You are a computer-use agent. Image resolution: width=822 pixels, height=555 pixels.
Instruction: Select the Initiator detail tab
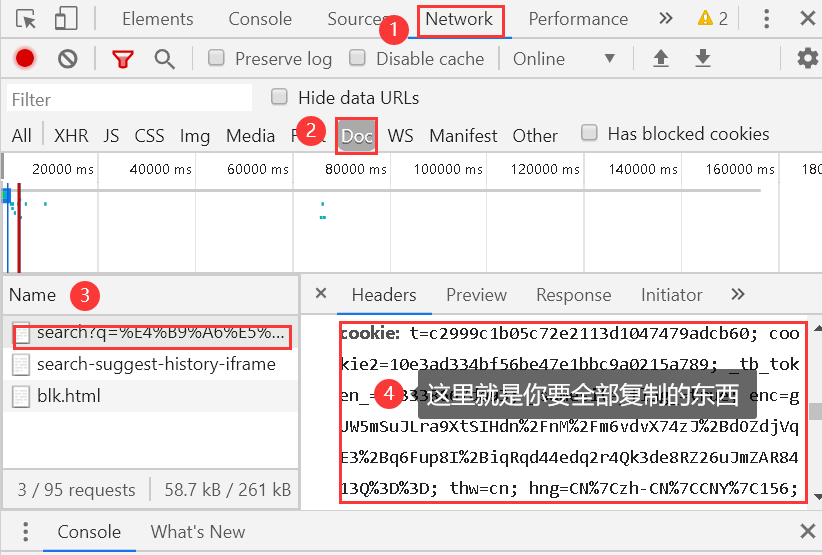672,295
